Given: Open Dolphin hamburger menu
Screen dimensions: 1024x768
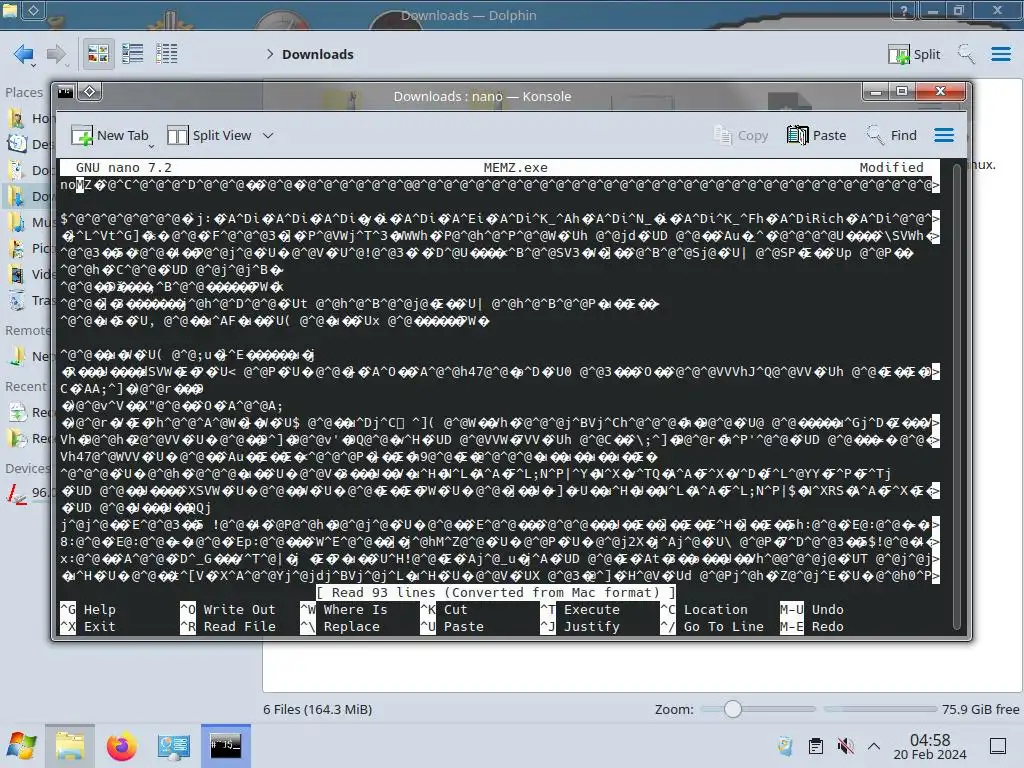Looking at the screenshot, I should click(x=1001, y=54).
